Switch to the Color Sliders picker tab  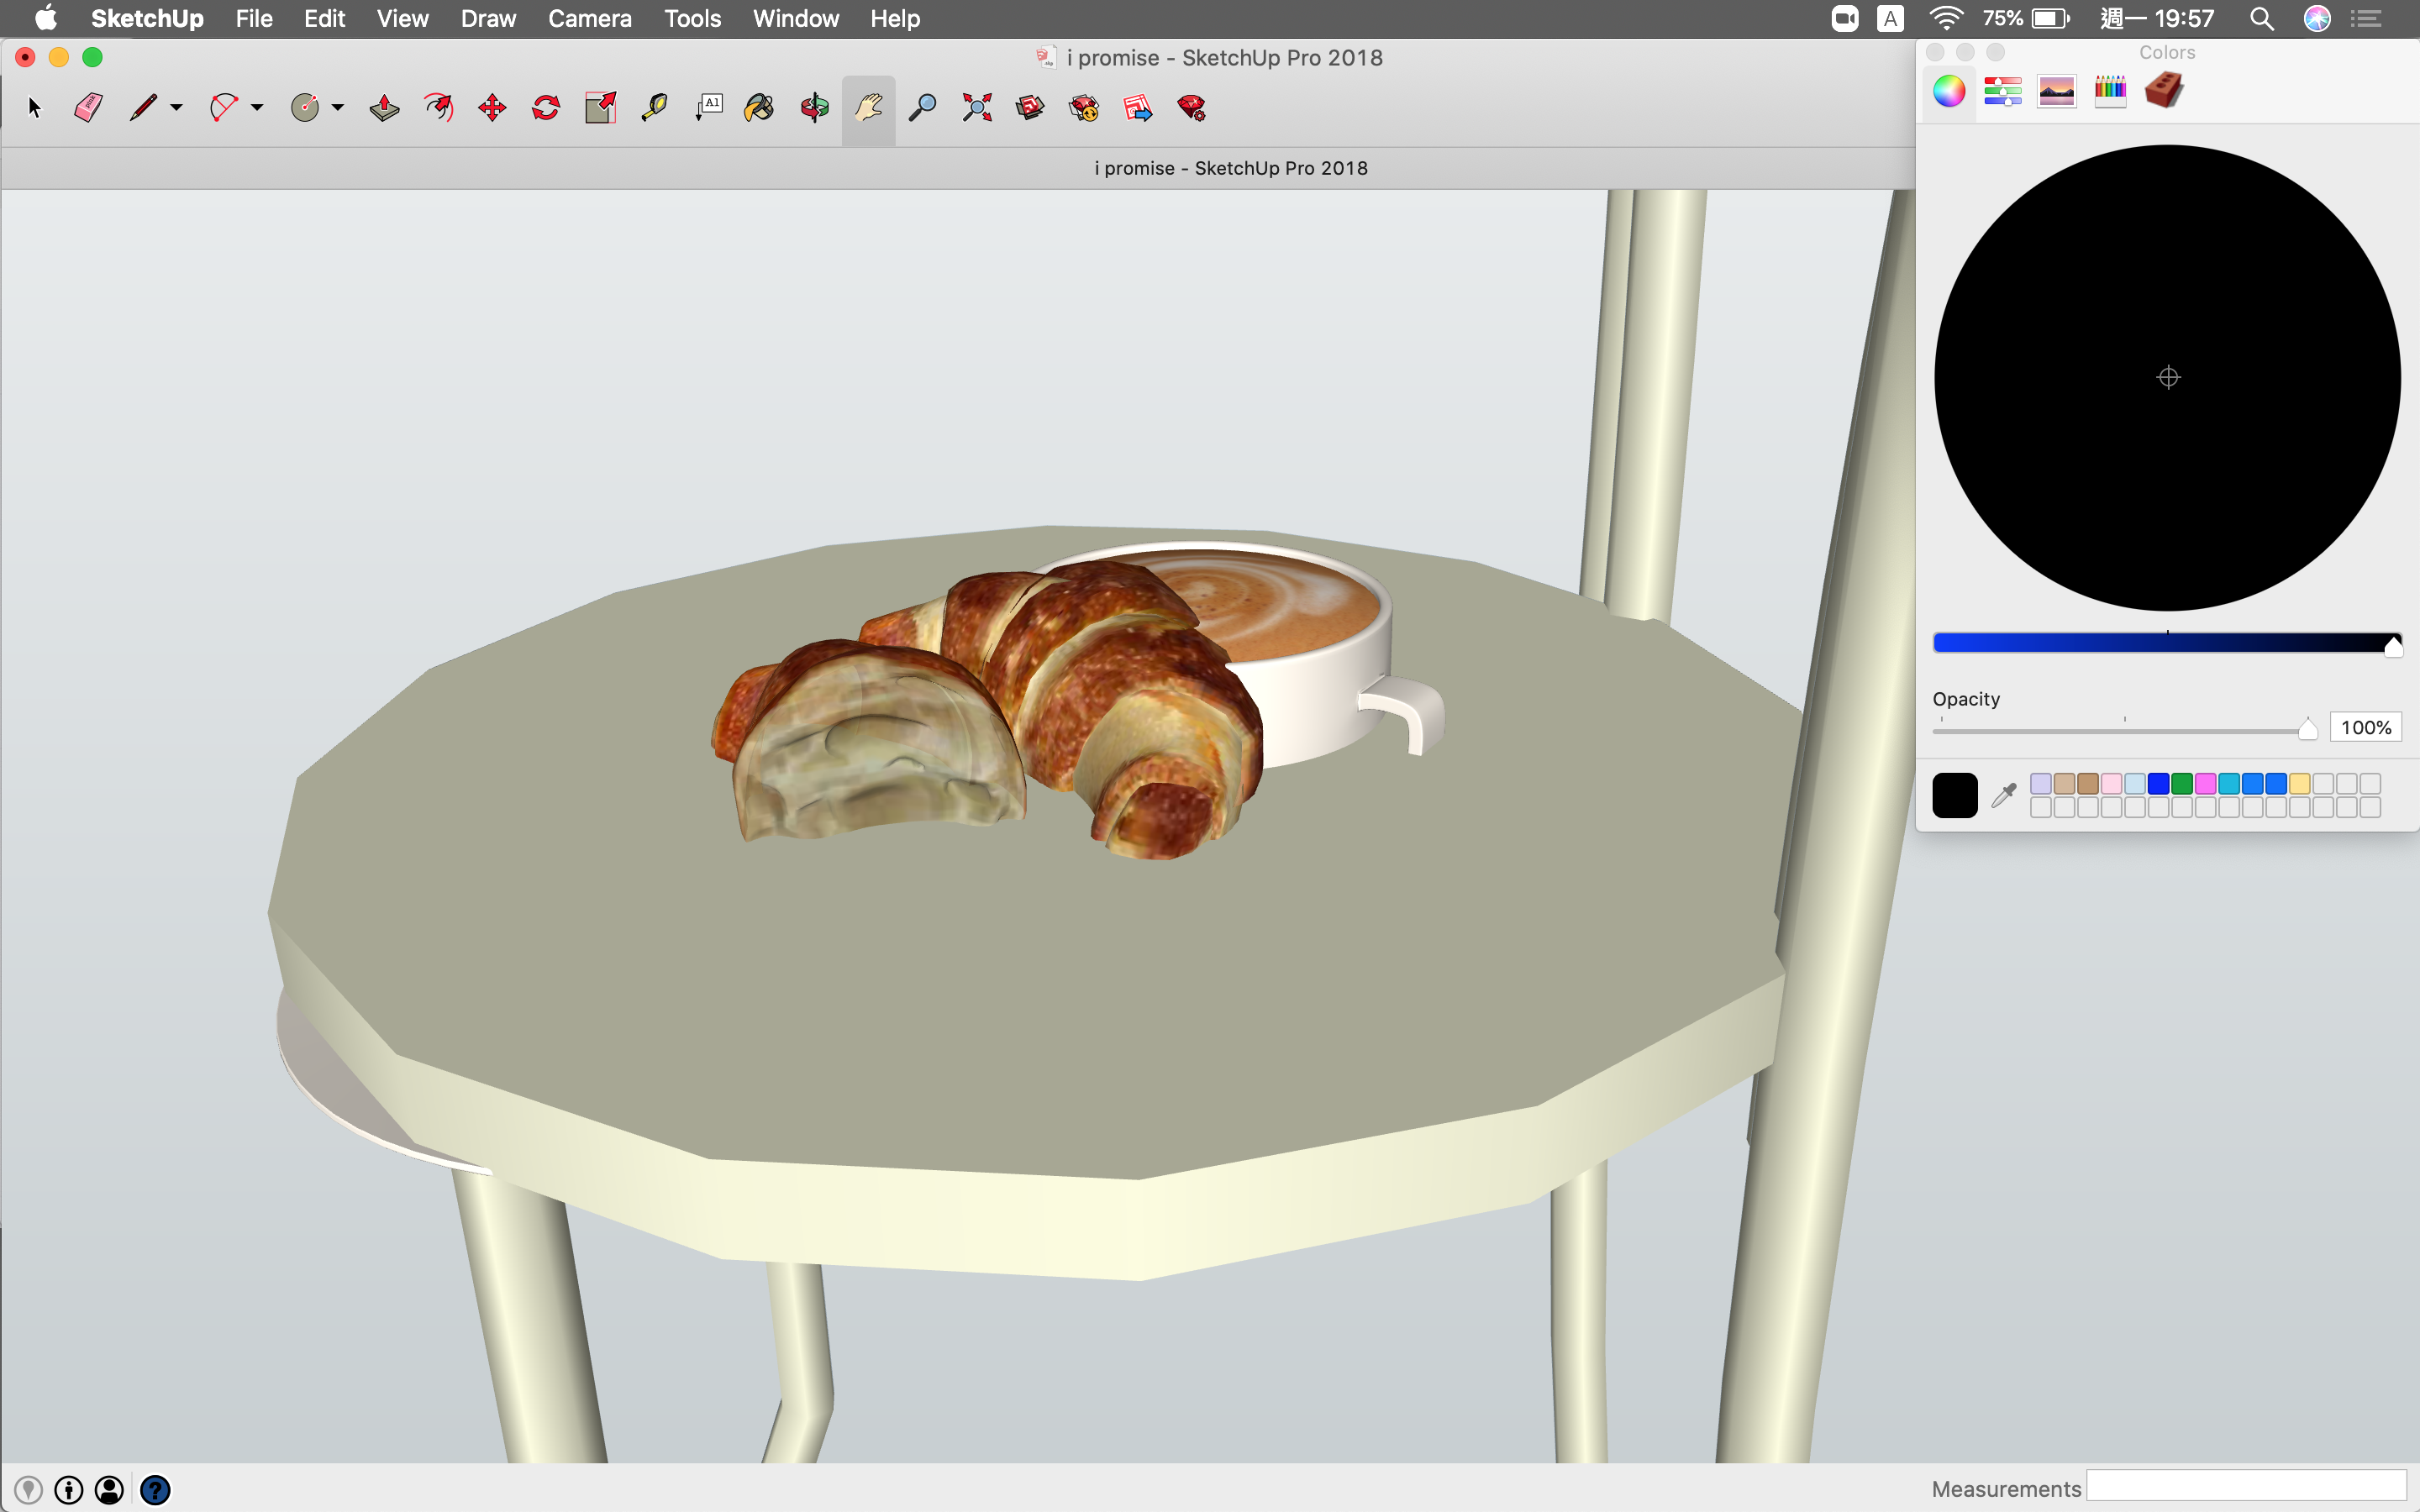[2002, 92]
